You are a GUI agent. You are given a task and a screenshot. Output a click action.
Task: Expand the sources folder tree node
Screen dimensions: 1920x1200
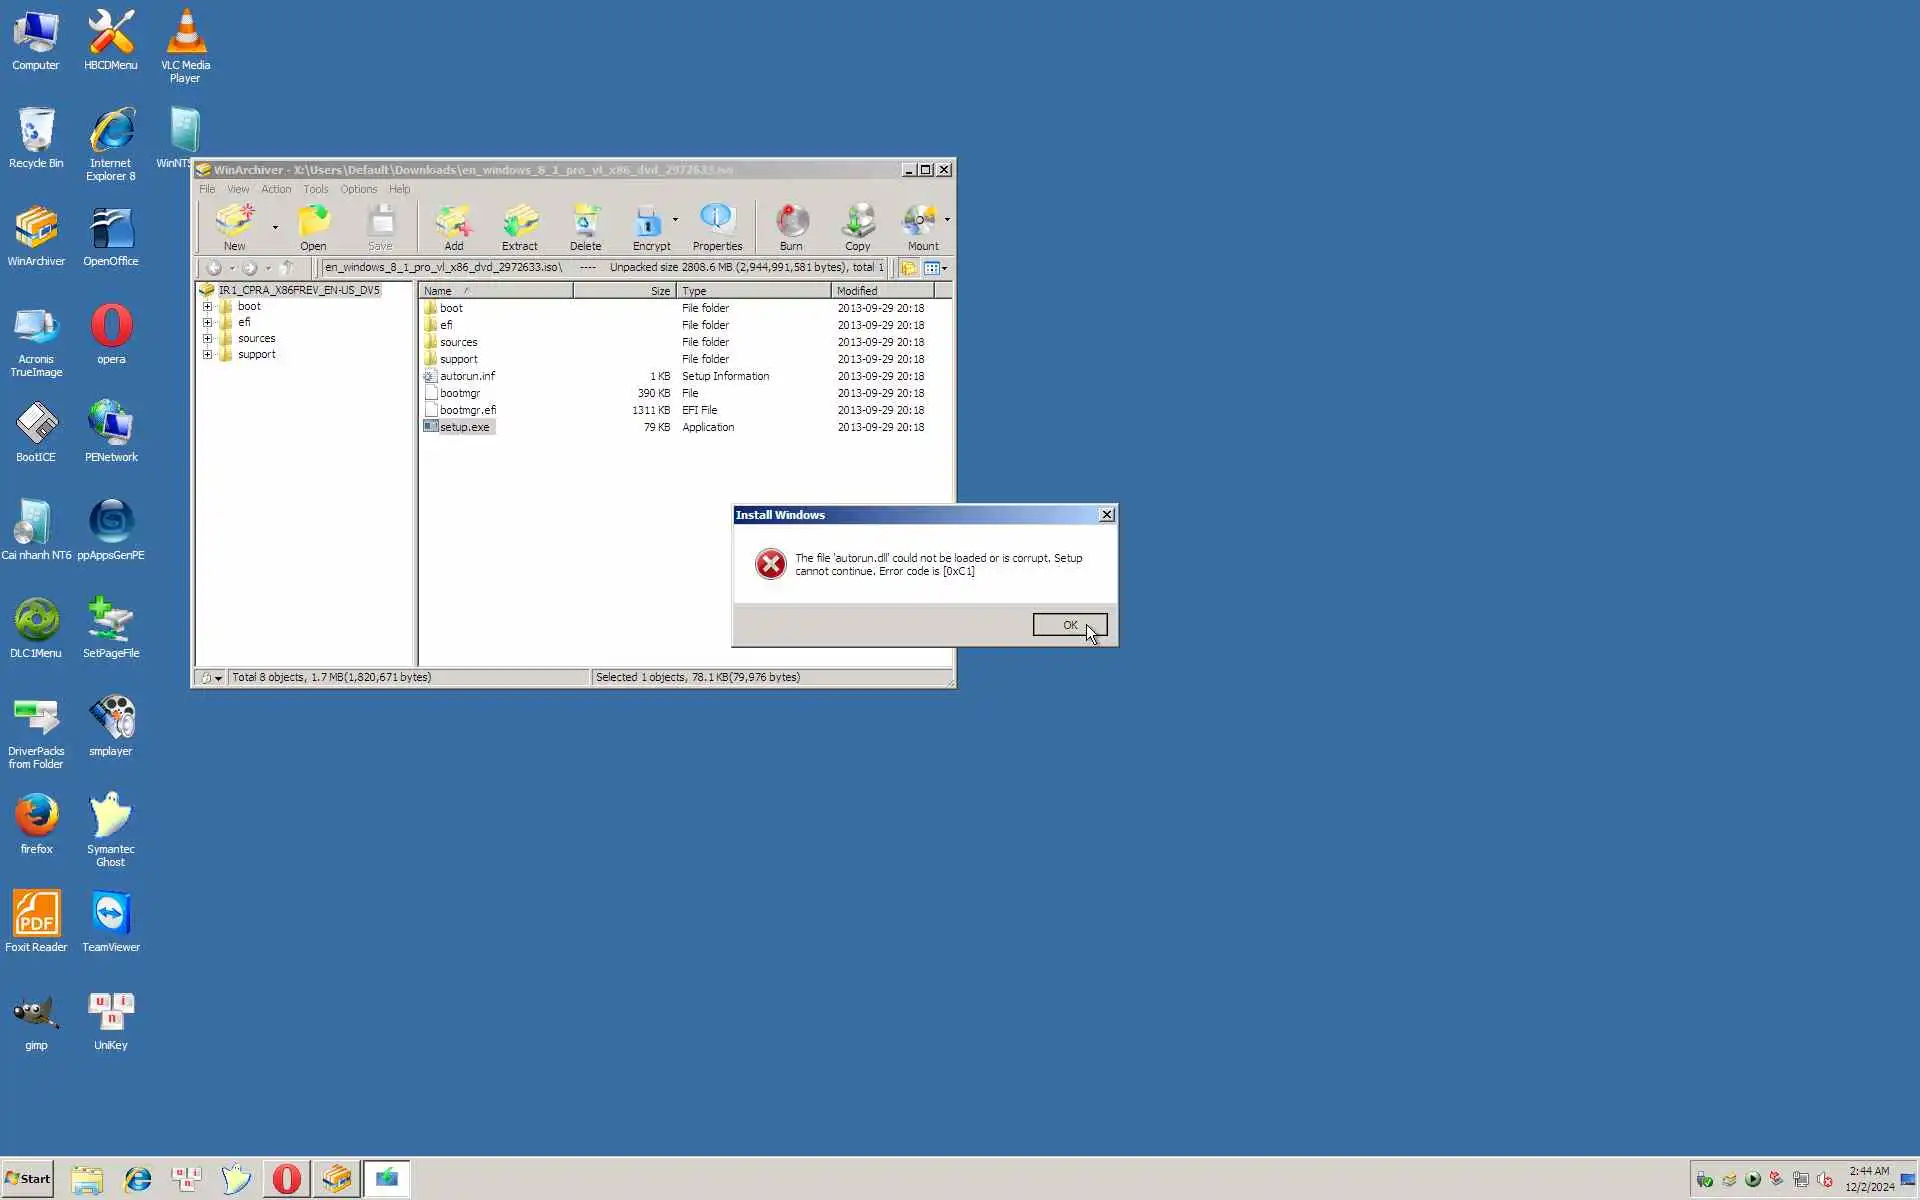pyautogui.click(x=207, y=339)
